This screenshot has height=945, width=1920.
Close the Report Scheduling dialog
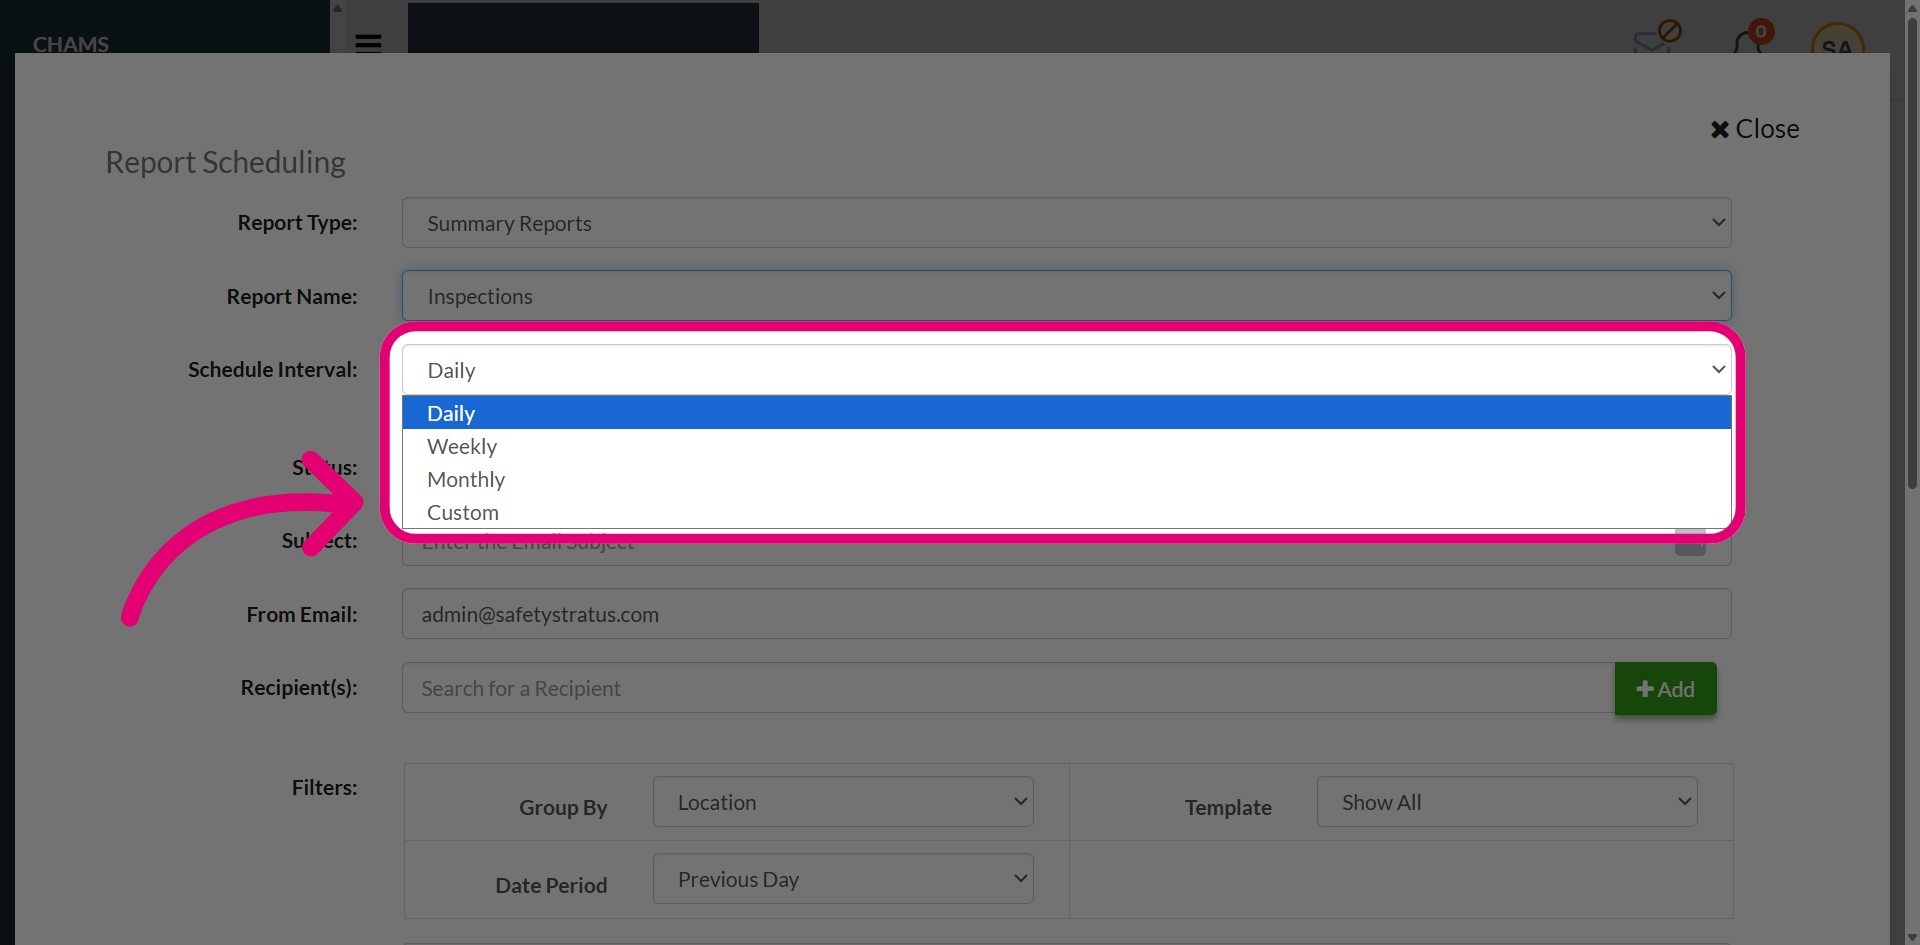coord(1754,129)
